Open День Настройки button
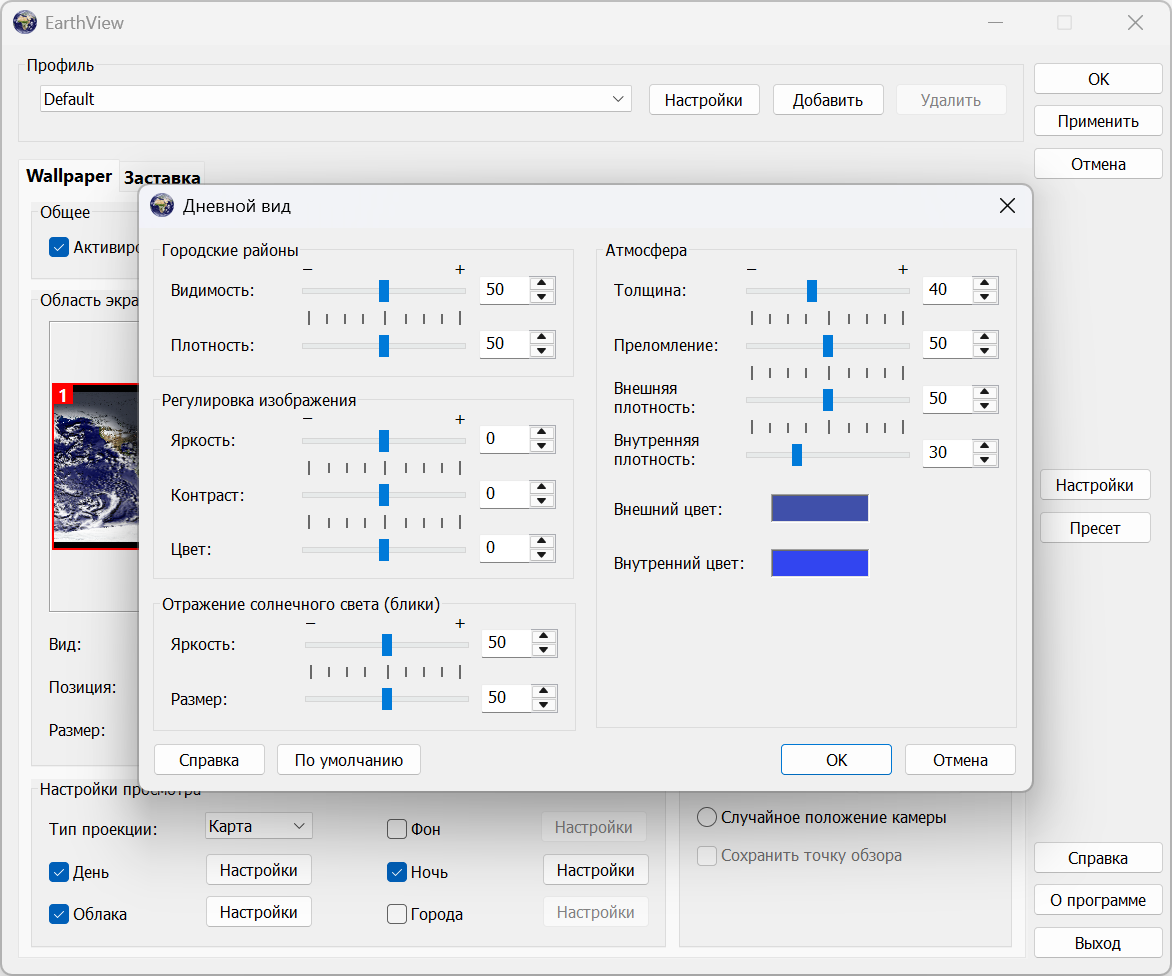The width and height of the screenshot is (1172, 976). tap(259, 870)
